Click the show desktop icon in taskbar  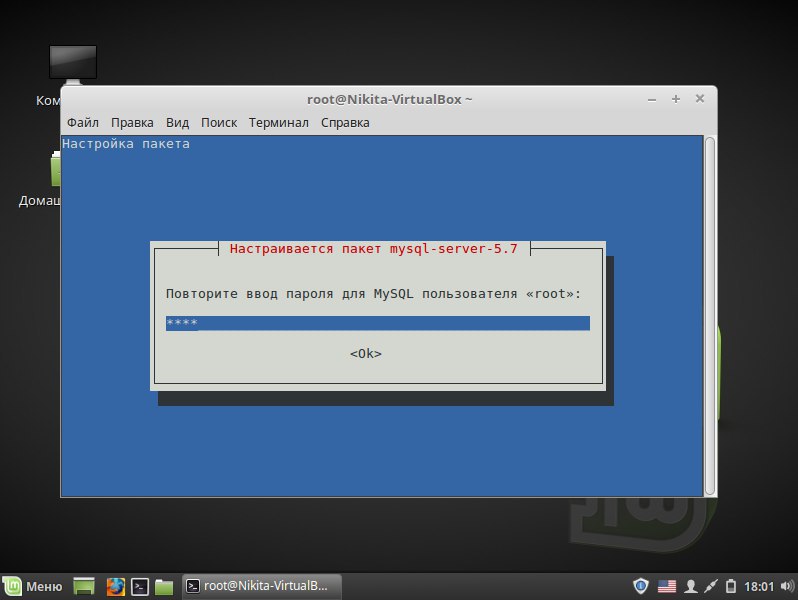click(x=84, y=586)
